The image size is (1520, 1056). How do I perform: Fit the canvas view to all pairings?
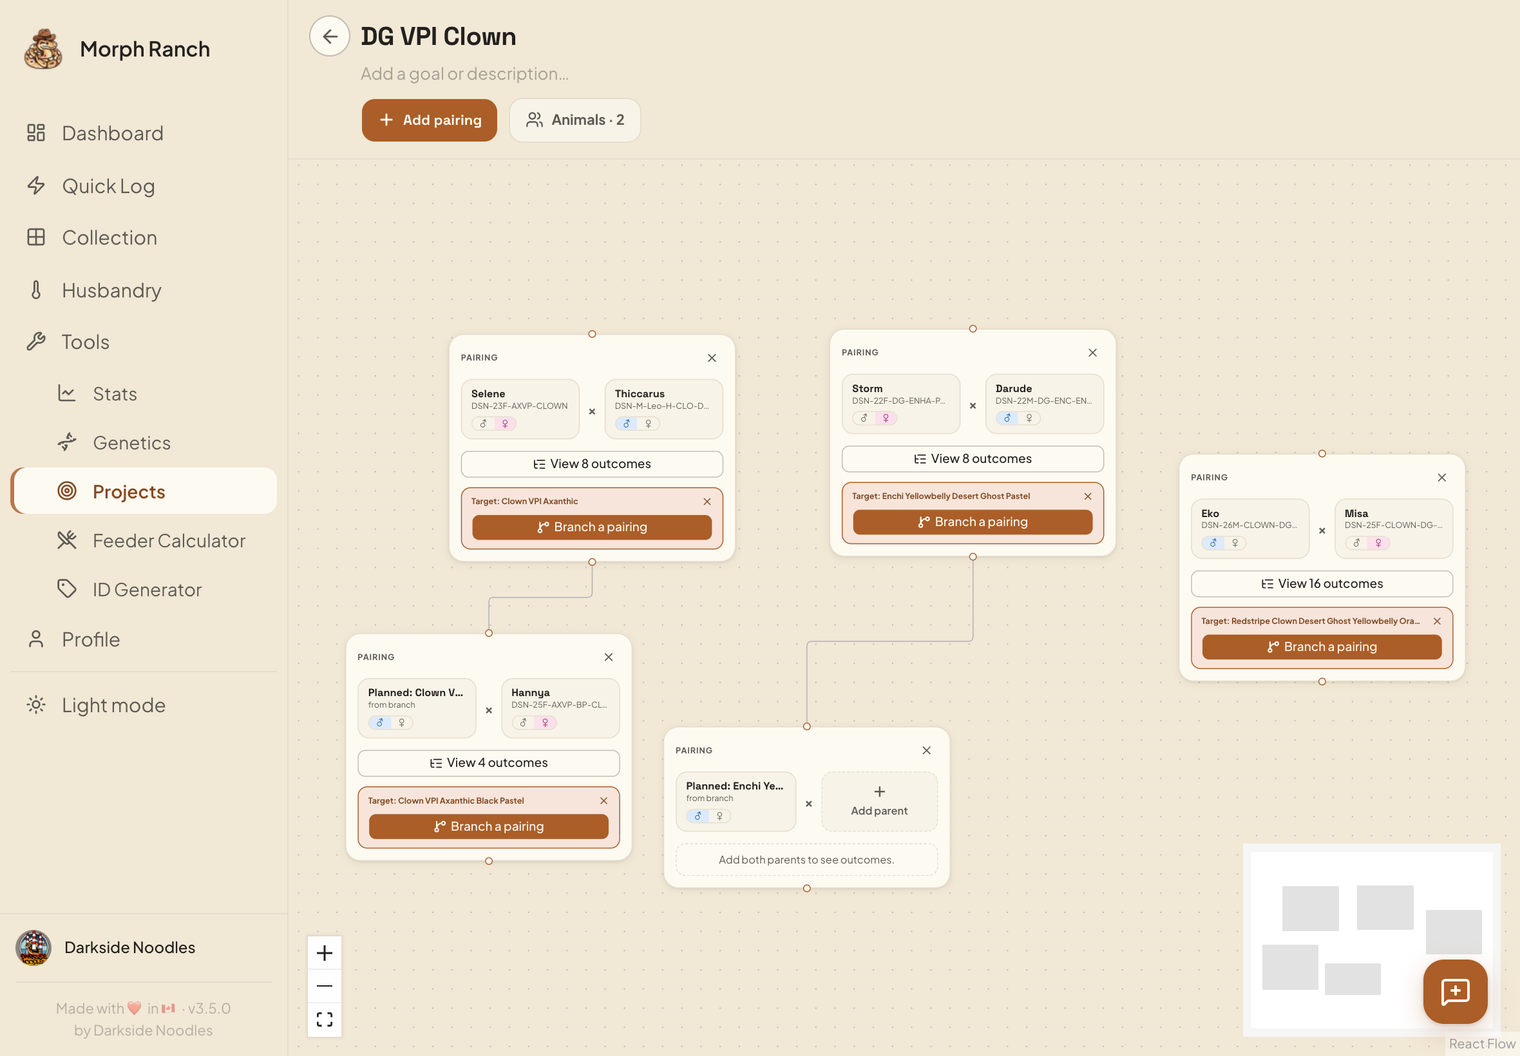(324, 1019)
